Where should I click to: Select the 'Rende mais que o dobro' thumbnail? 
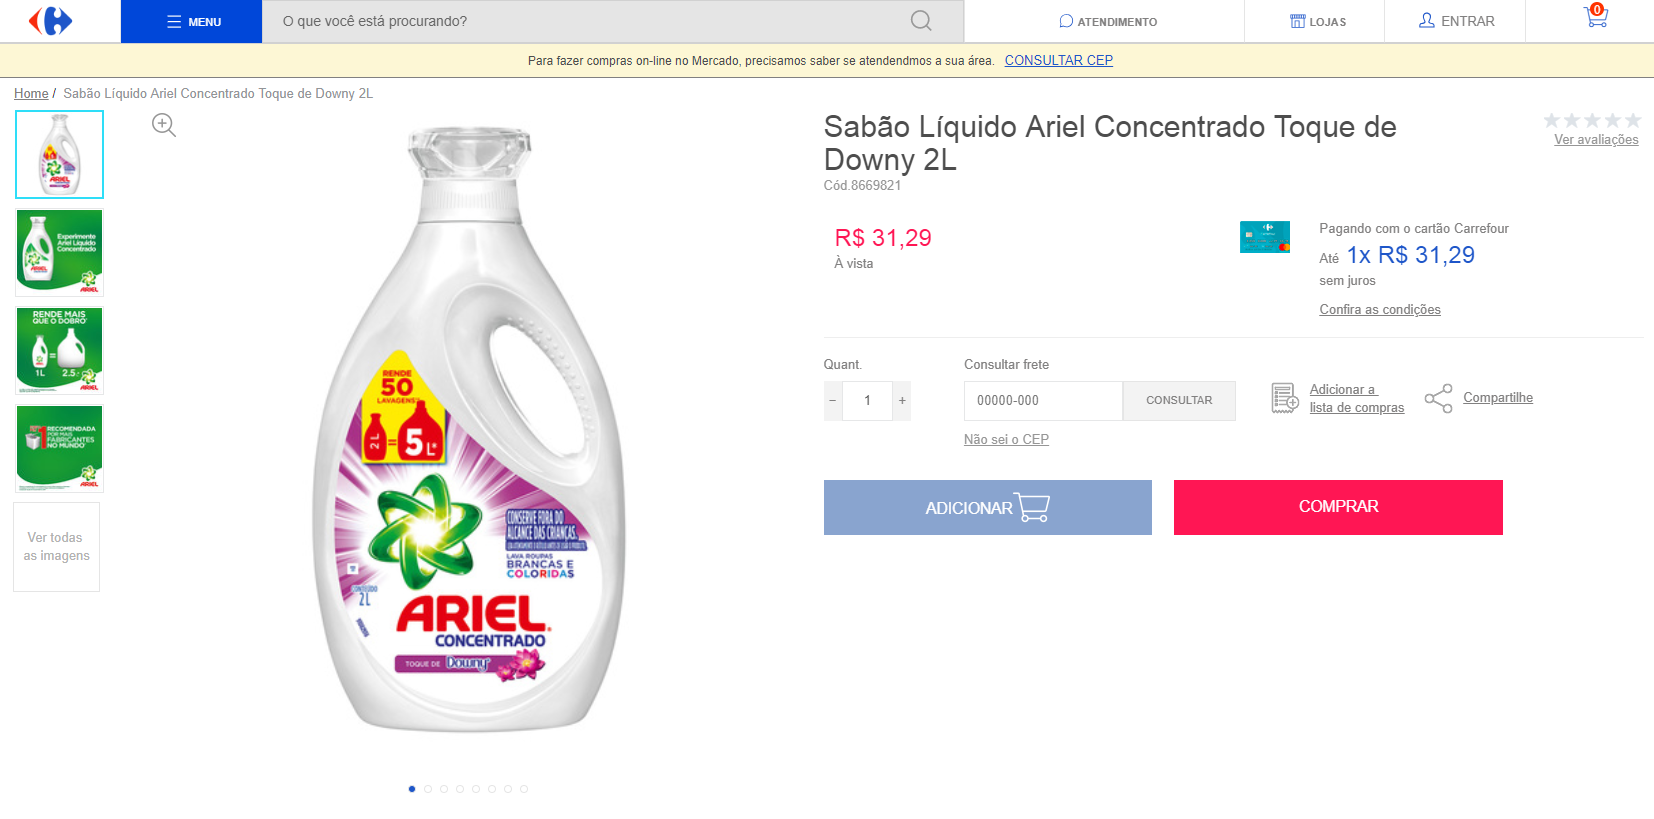click(x=59, y=350)
